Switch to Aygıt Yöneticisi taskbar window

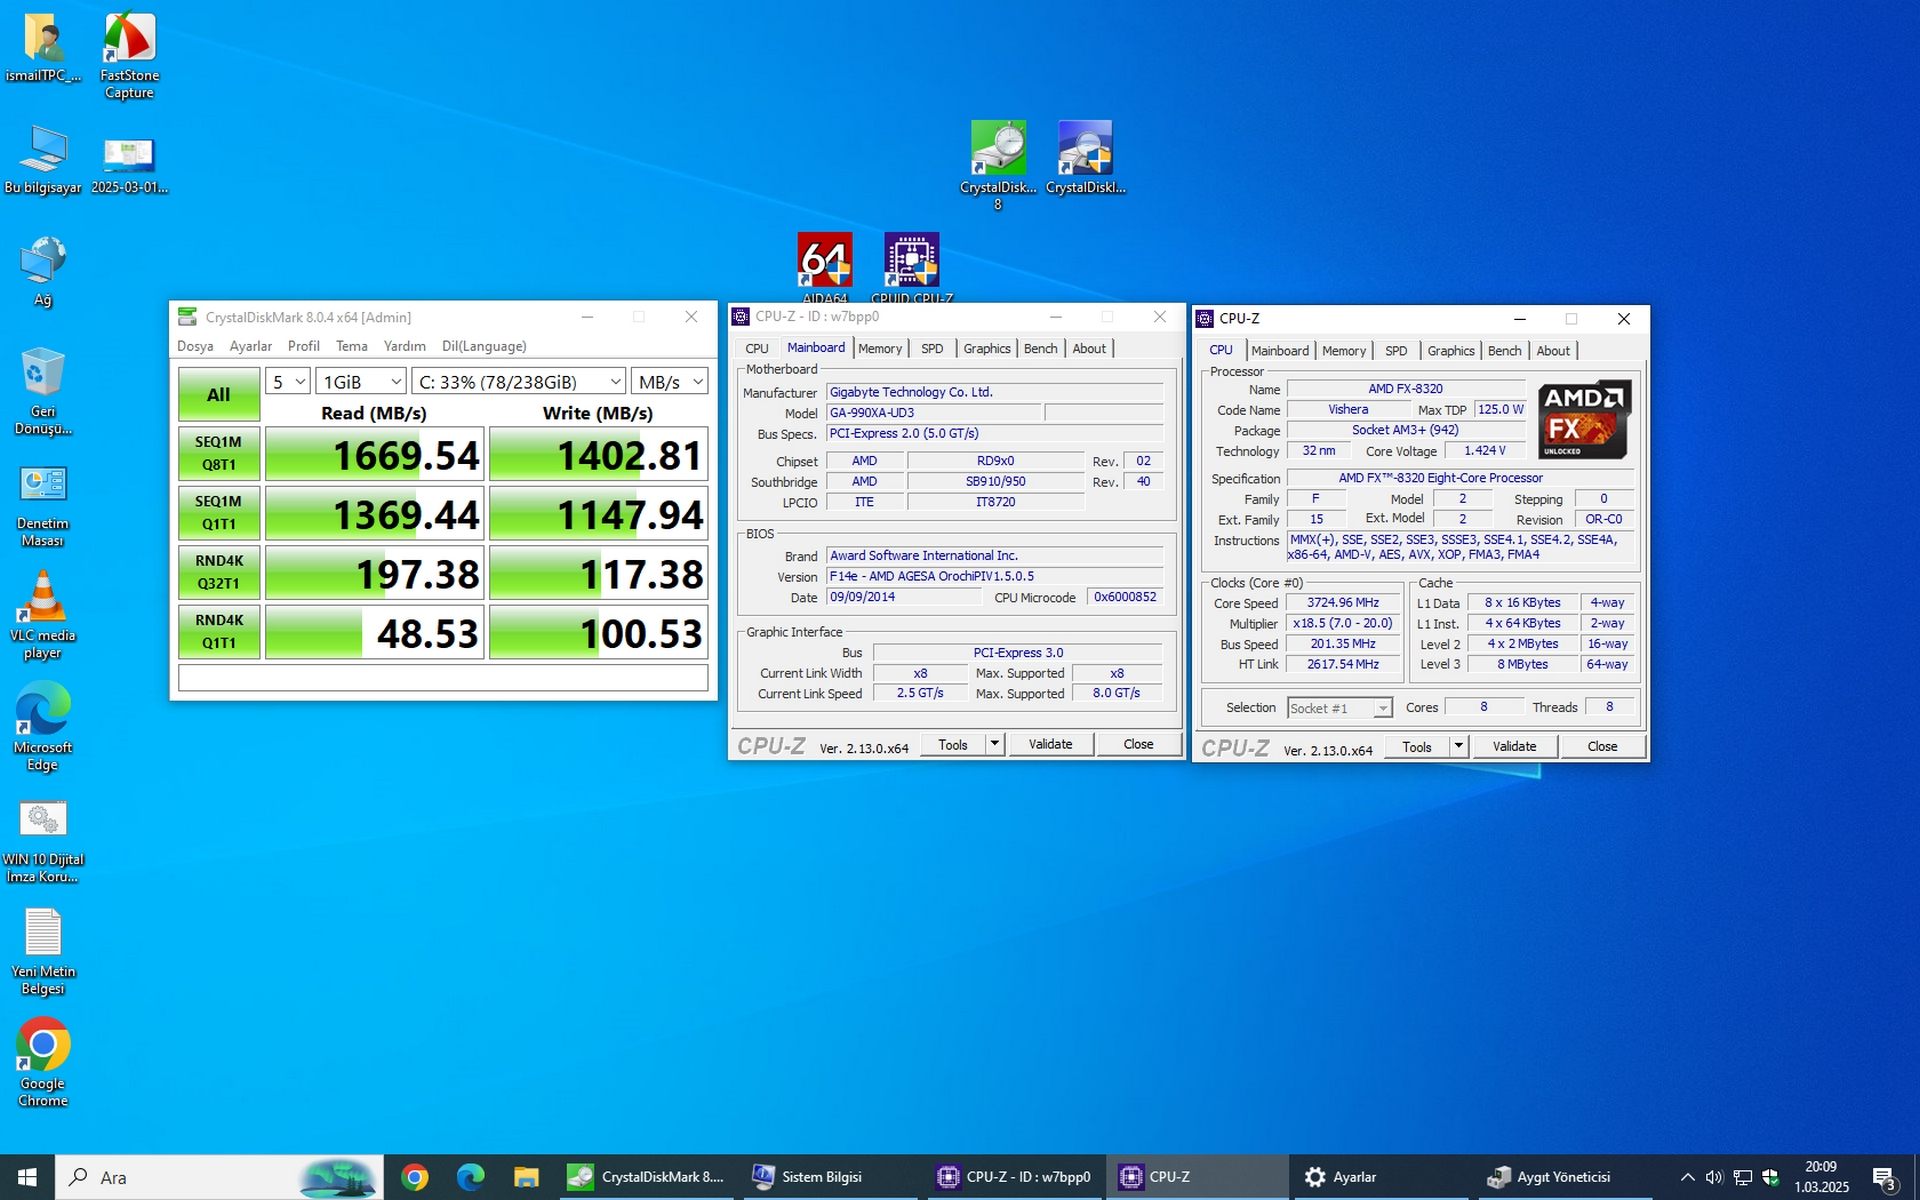point(1565,1177)
